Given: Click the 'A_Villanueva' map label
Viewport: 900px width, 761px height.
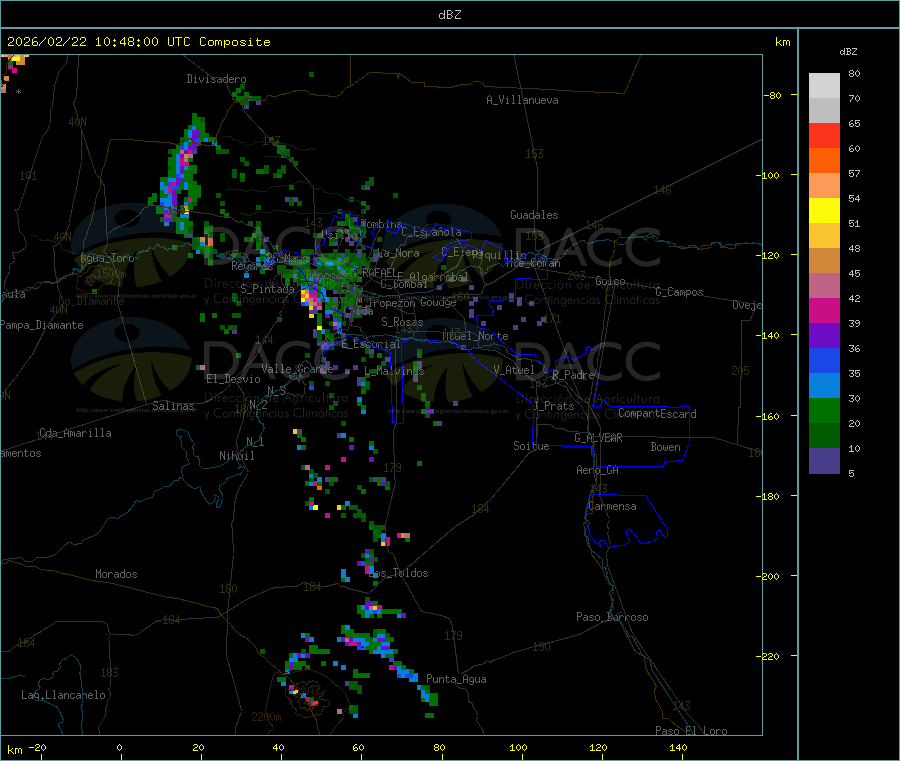Looking at the screenshot, I should (522, 100).
